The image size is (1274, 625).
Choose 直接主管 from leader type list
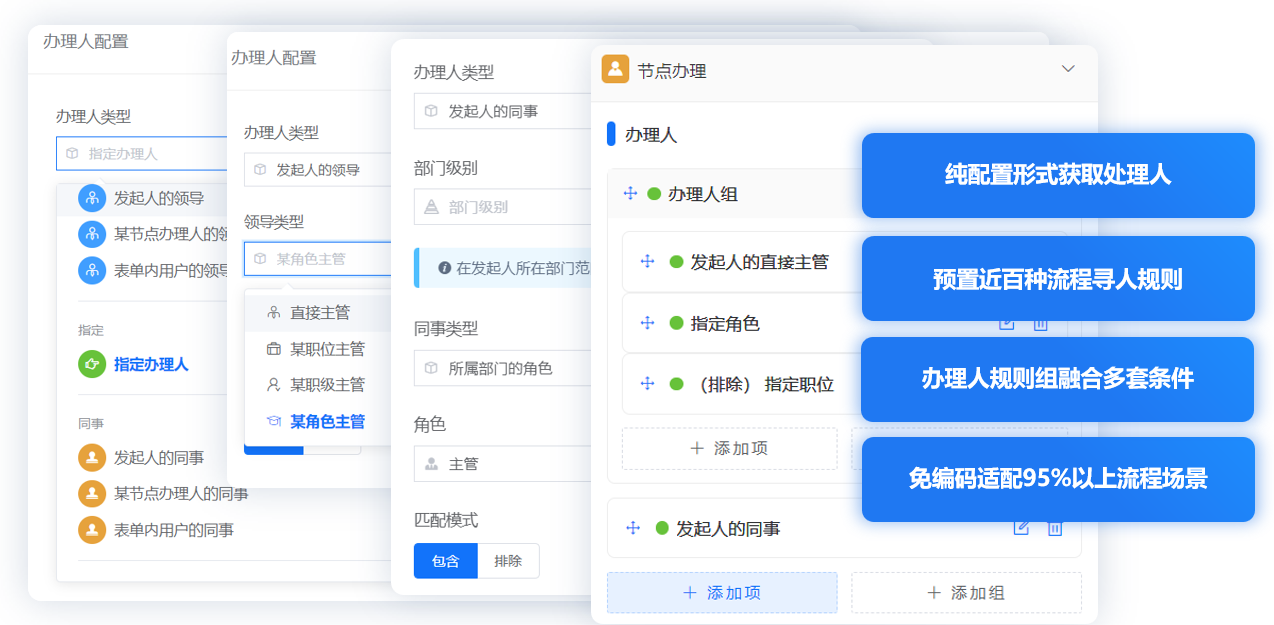pos(320,313)
